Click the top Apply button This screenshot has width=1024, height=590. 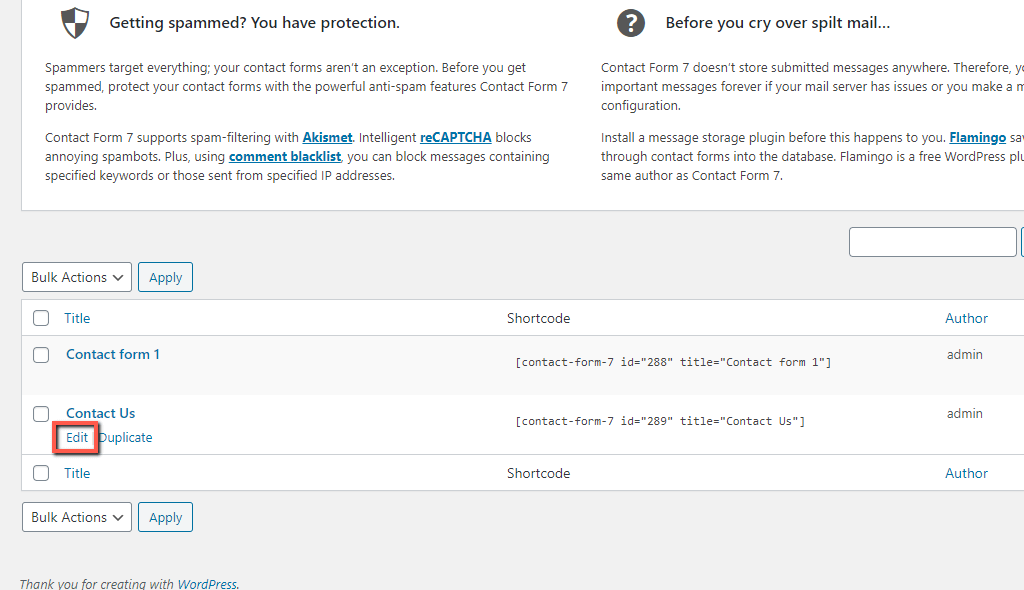click(x=165, y=277)
